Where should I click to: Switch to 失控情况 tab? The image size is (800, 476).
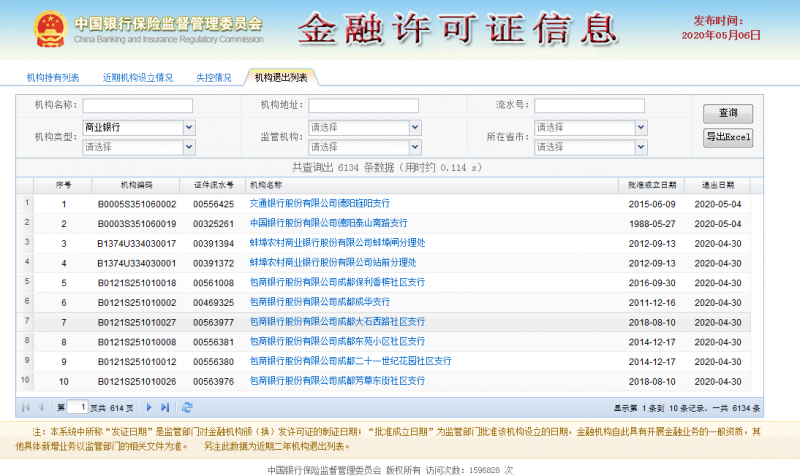point(213,78)
